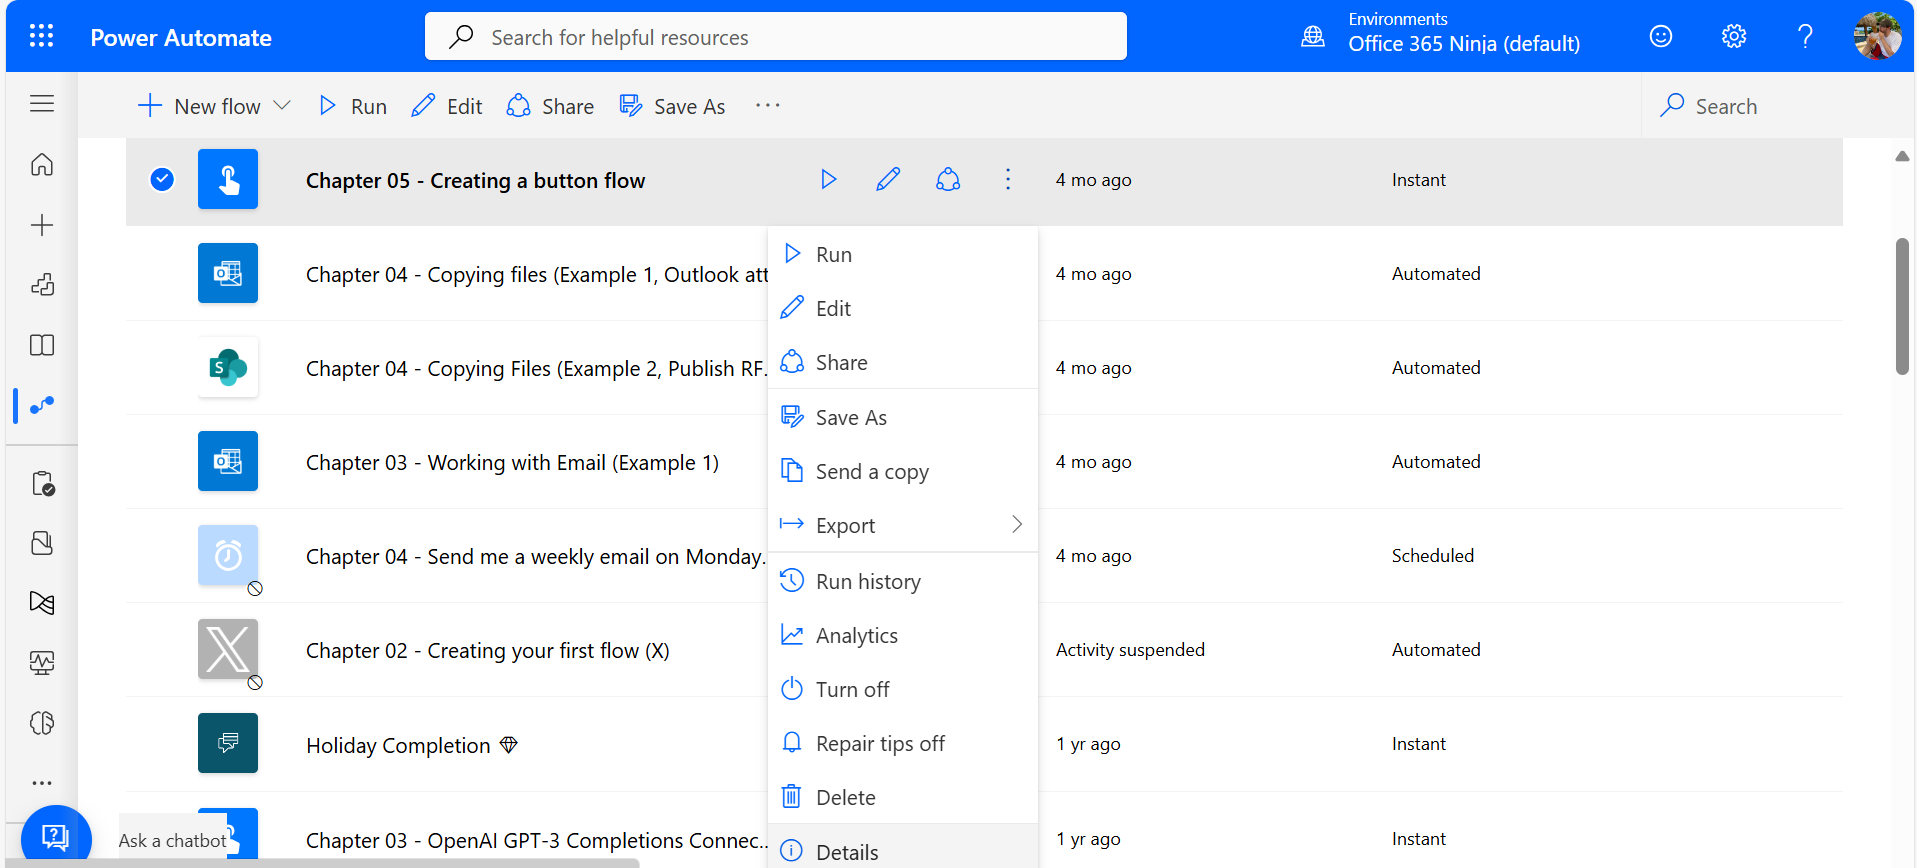
Task: Edit Chapter 05 flow using the row pencil icon
Action: pos(888,180)
